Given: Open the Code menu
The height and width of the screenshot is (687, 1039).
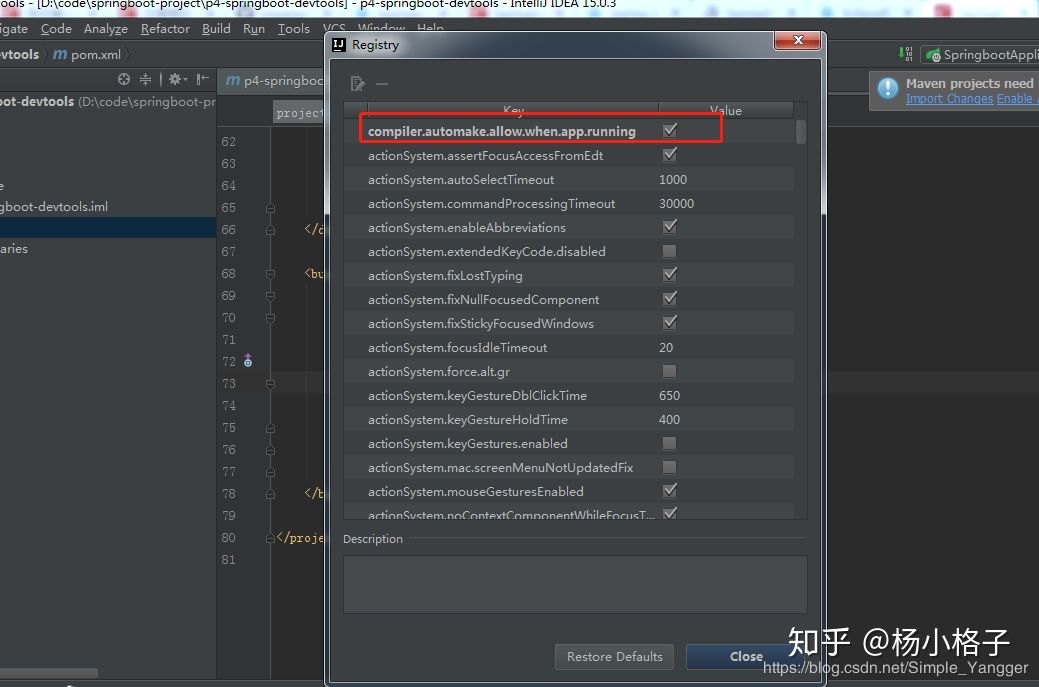Looking at the screenshot, I should (56, 28).
